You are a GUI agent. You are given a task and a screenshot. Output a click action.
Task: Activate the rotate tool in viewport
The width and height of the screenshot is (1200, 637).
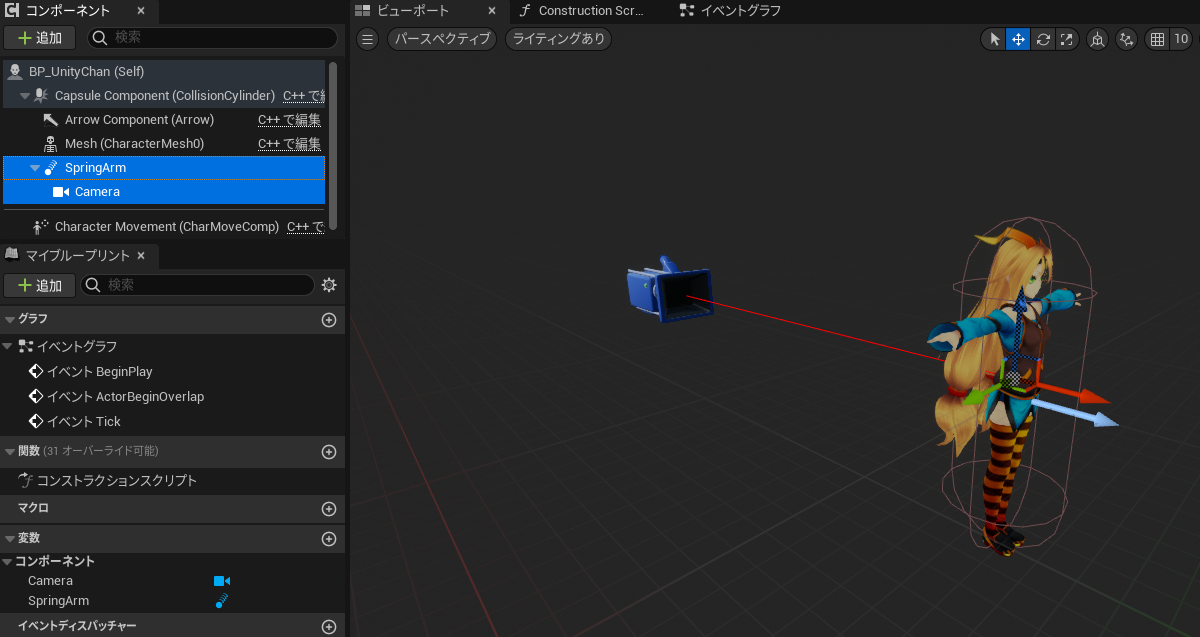tap(1043, 39)
